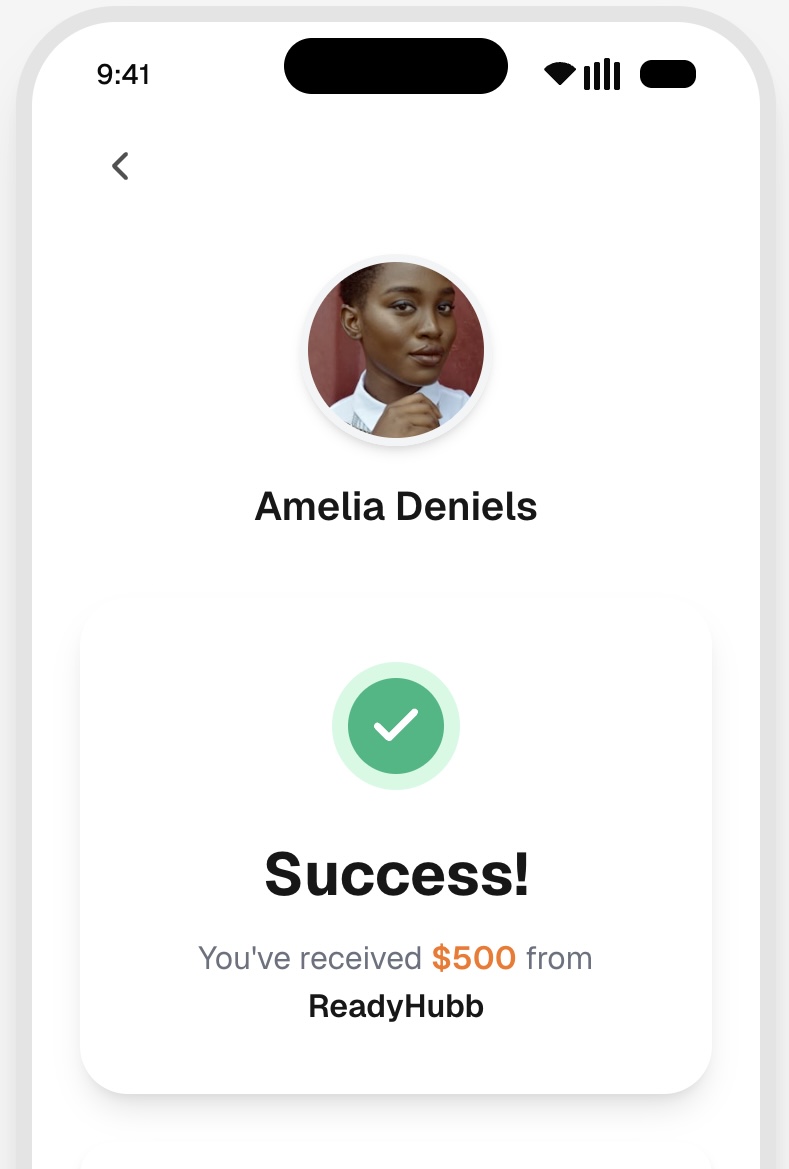Image resolution: width=789 pixels, height=1169 pixels.
Task: Go back using the left chevron arrow
Action: tap(120, 166)
